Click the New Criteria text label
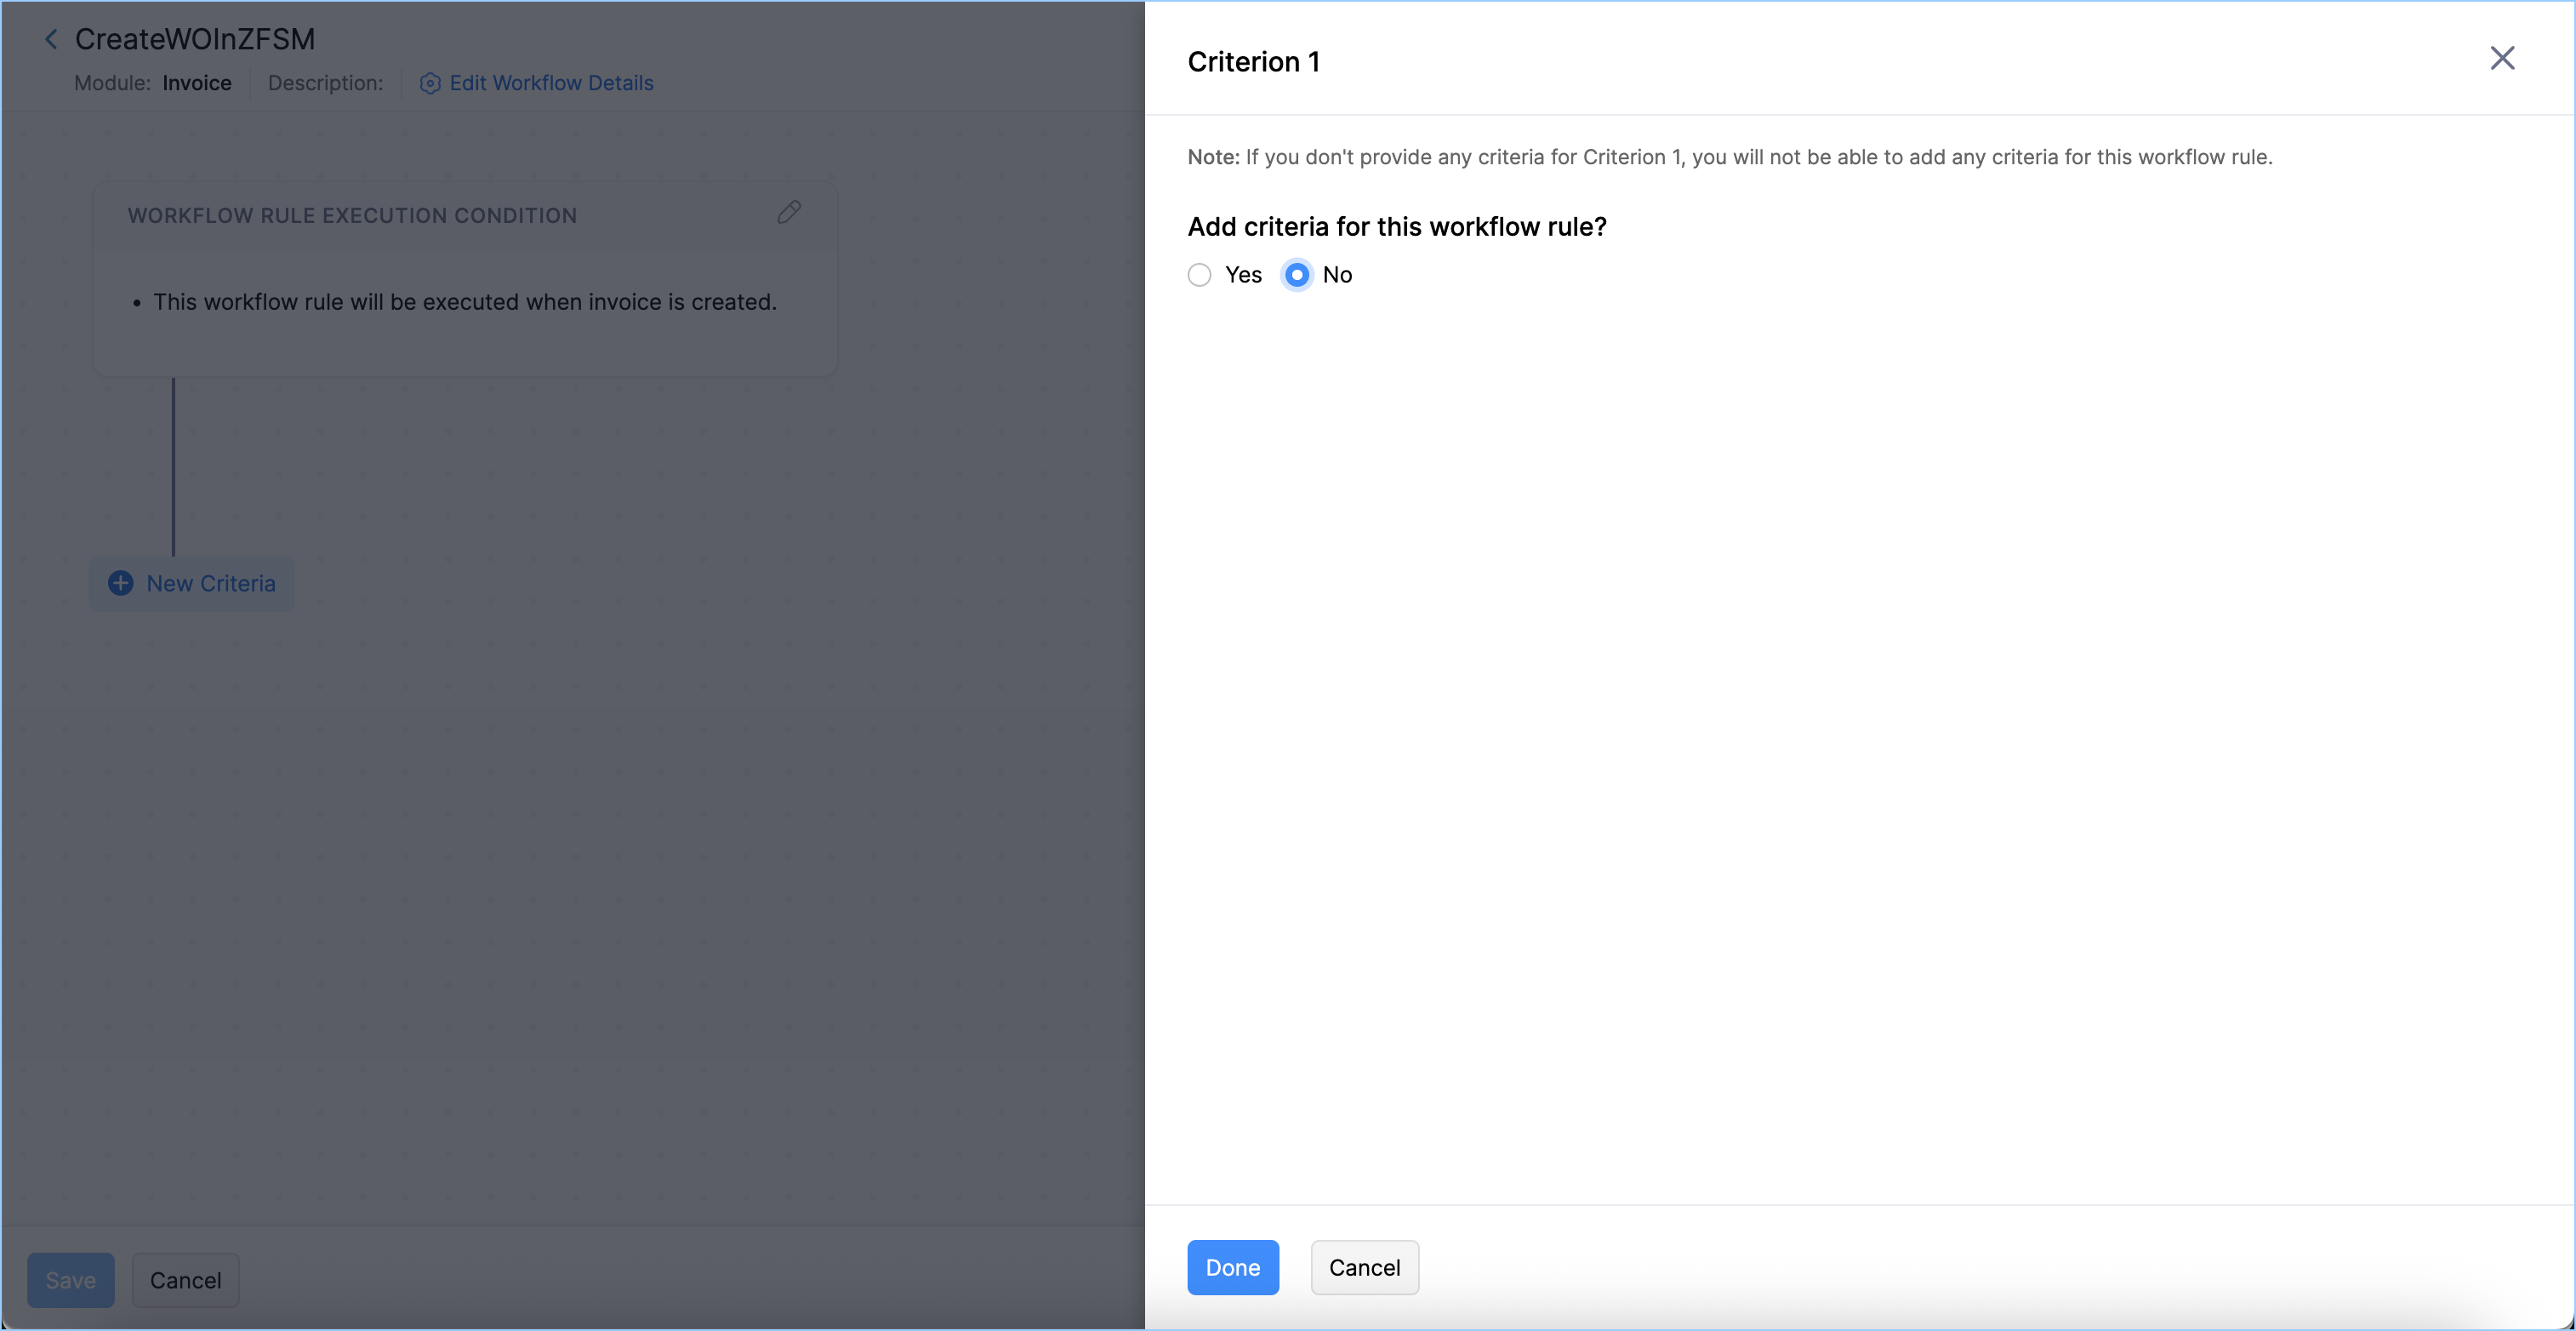 (x=211, y=583)
